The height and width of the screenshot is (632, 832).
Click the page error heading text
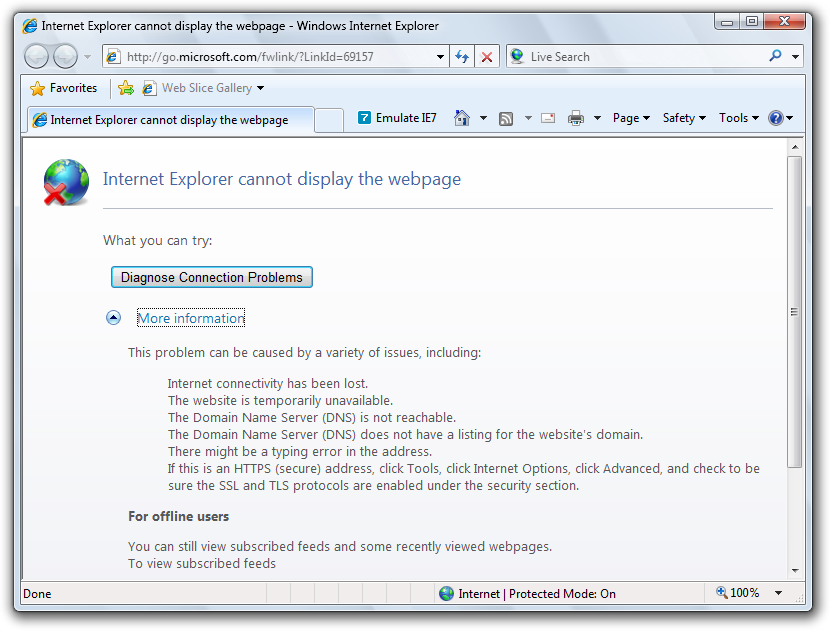click(x=282, y=179)
